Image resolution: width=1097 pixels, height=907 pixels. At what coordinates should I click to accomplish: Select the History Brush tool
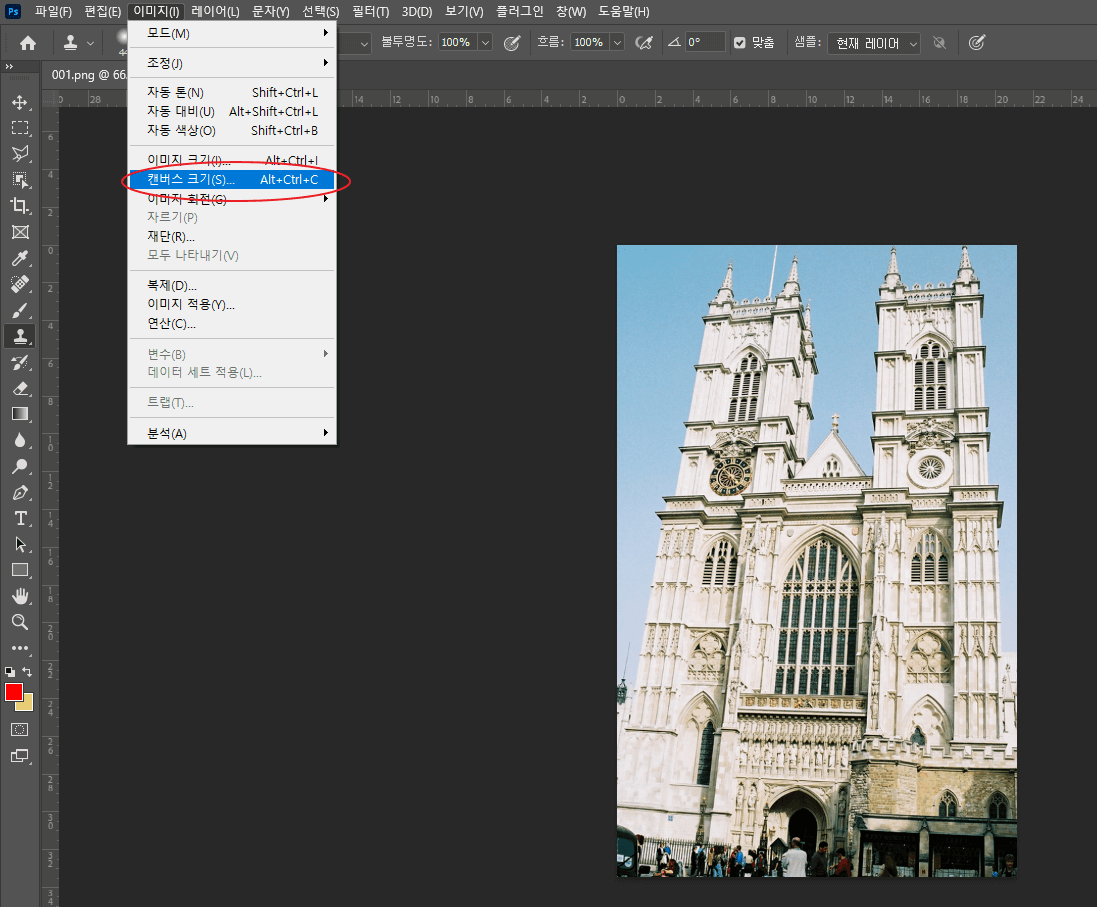20,363
